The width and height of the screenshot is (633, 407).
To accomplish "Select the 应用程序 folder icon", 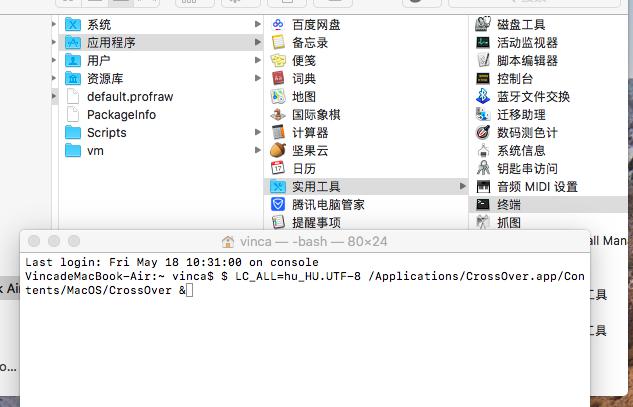I will tap(73, 42).
